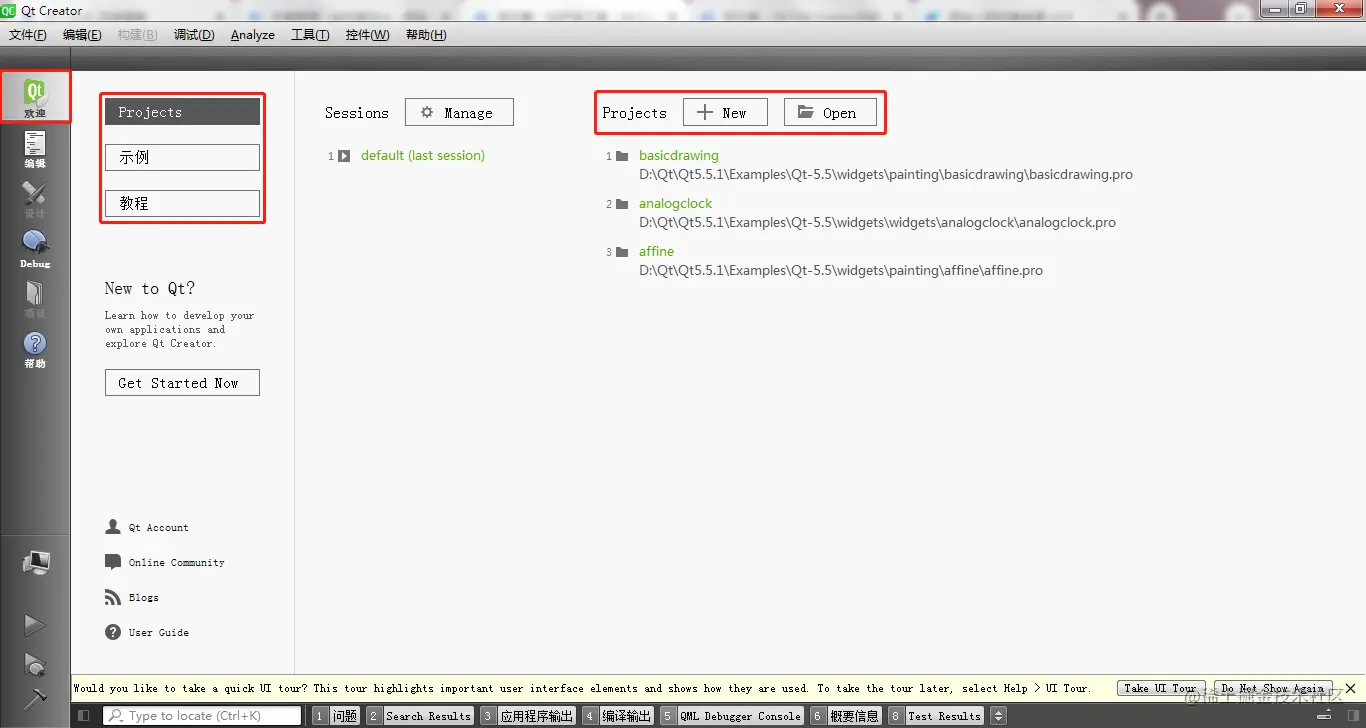Open 概要信息 output pane
The image size is (1366, 728).
(x=846, y=716)
